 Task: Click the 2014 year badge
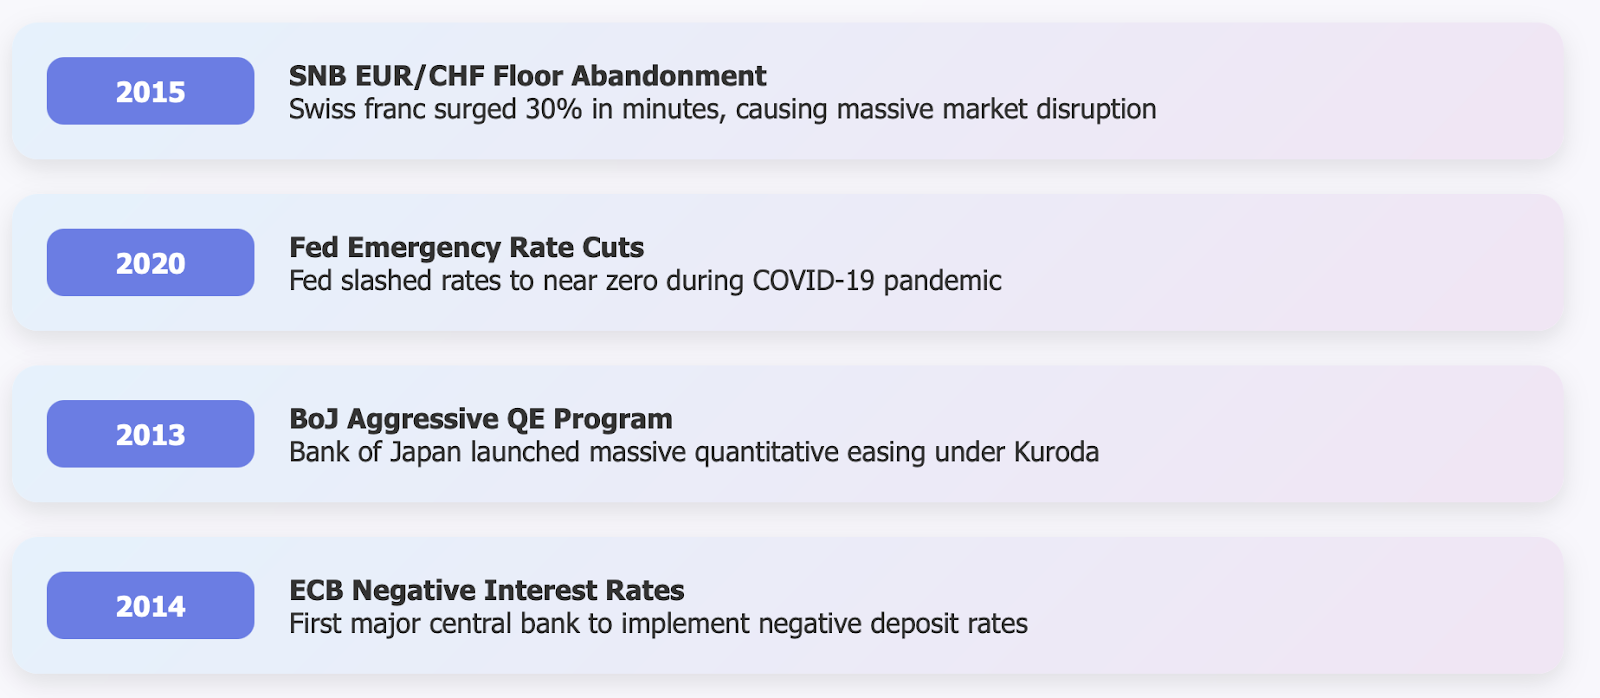coord(150,605)
